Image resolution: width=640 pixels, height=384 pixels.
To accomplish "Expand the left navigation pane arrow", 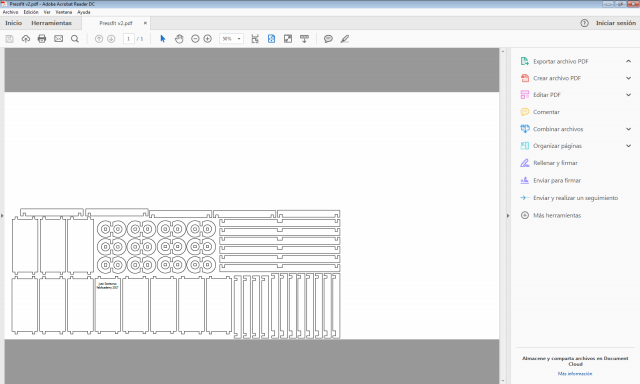I will 2,215.
